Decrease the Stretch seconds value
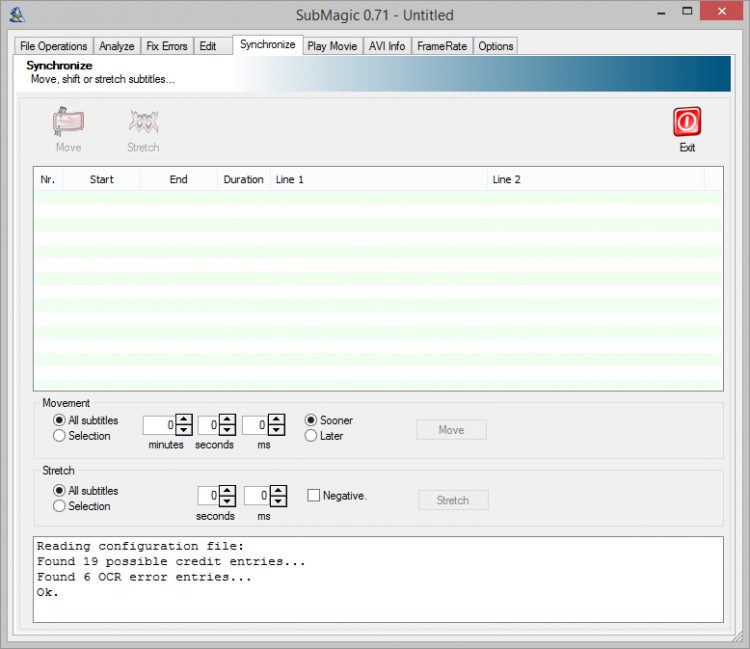The width and height of the screenshot is (750, 649). [x=228, y=501]
